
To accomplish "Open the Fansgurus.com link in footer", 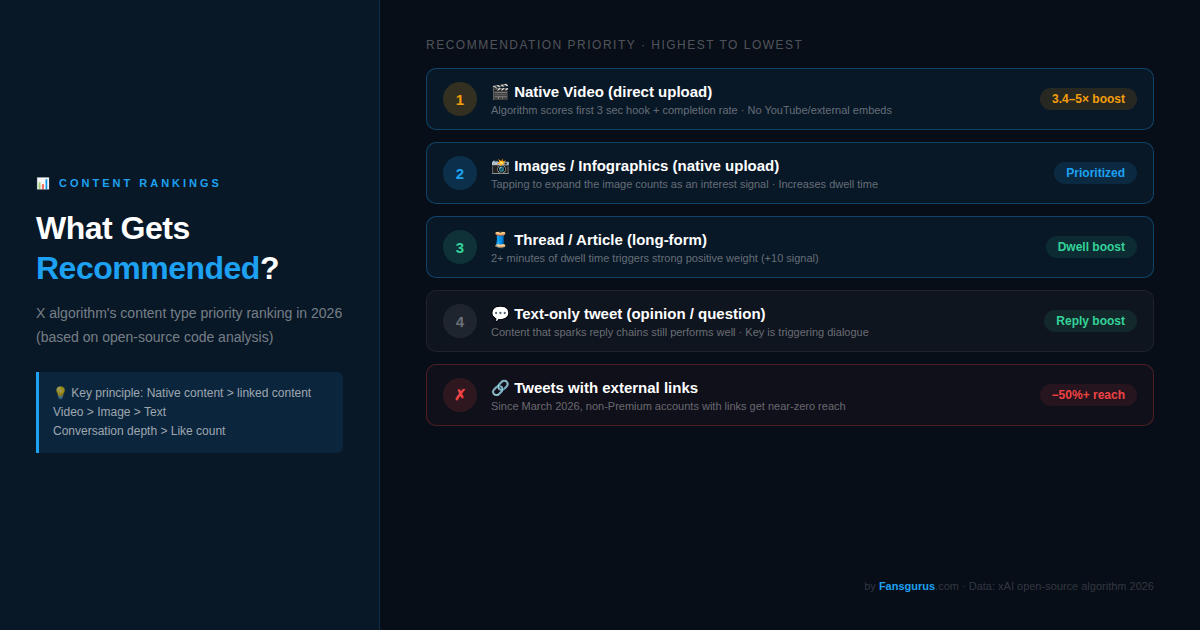I will point(918,586).
